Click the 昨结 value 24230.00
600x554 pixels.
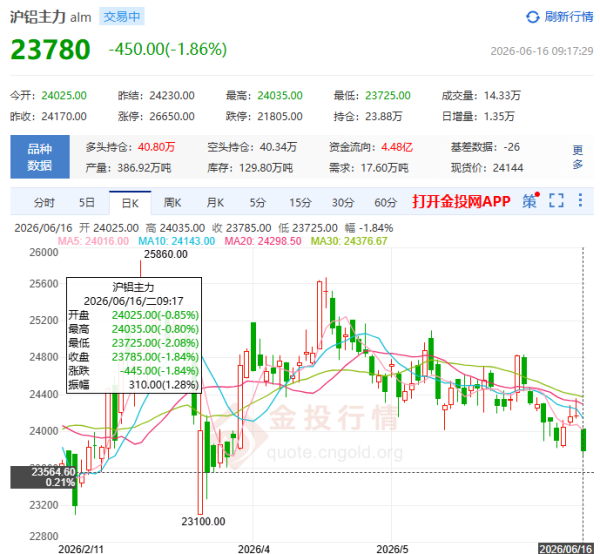coord(172,95)
